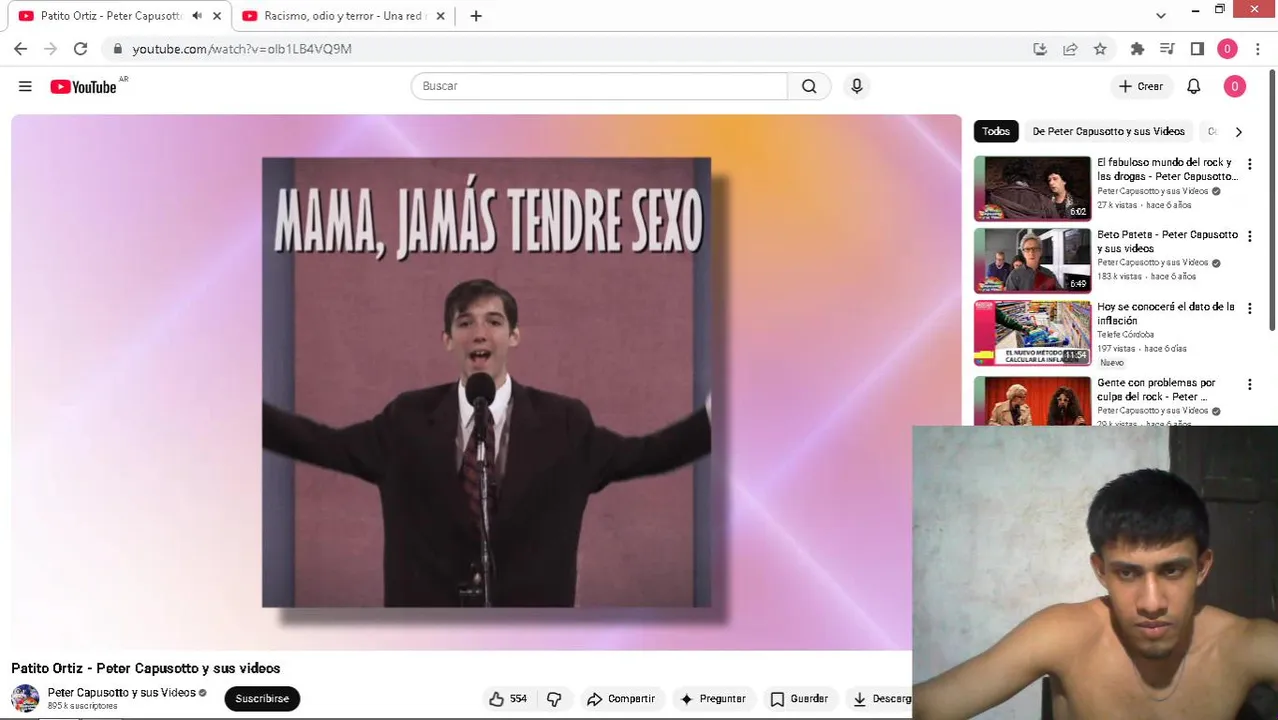Open Hoy se conocerá el dato title
Viewport: 1278px width, 720px height.
tap(1166, 314)
